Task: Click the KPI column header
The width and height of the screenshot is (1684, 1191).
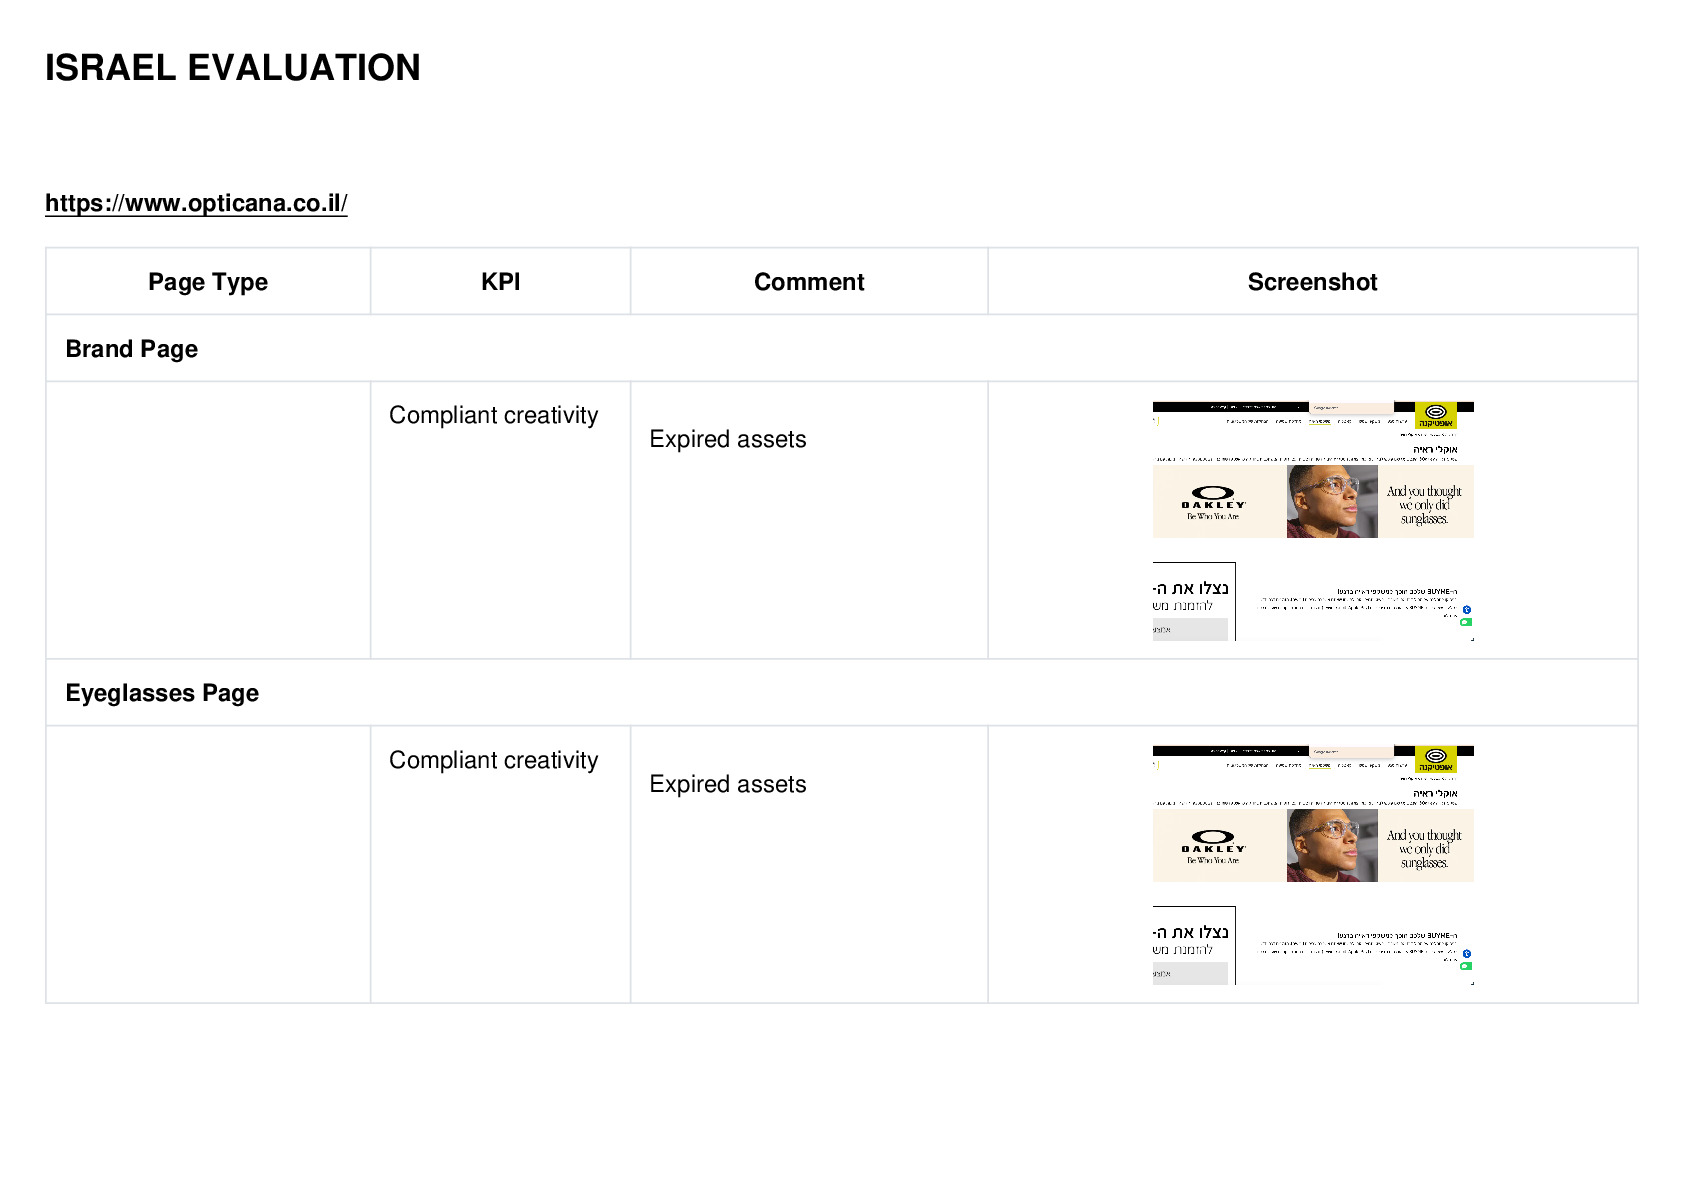Action: pyautogui.click(x=500, y=282)
